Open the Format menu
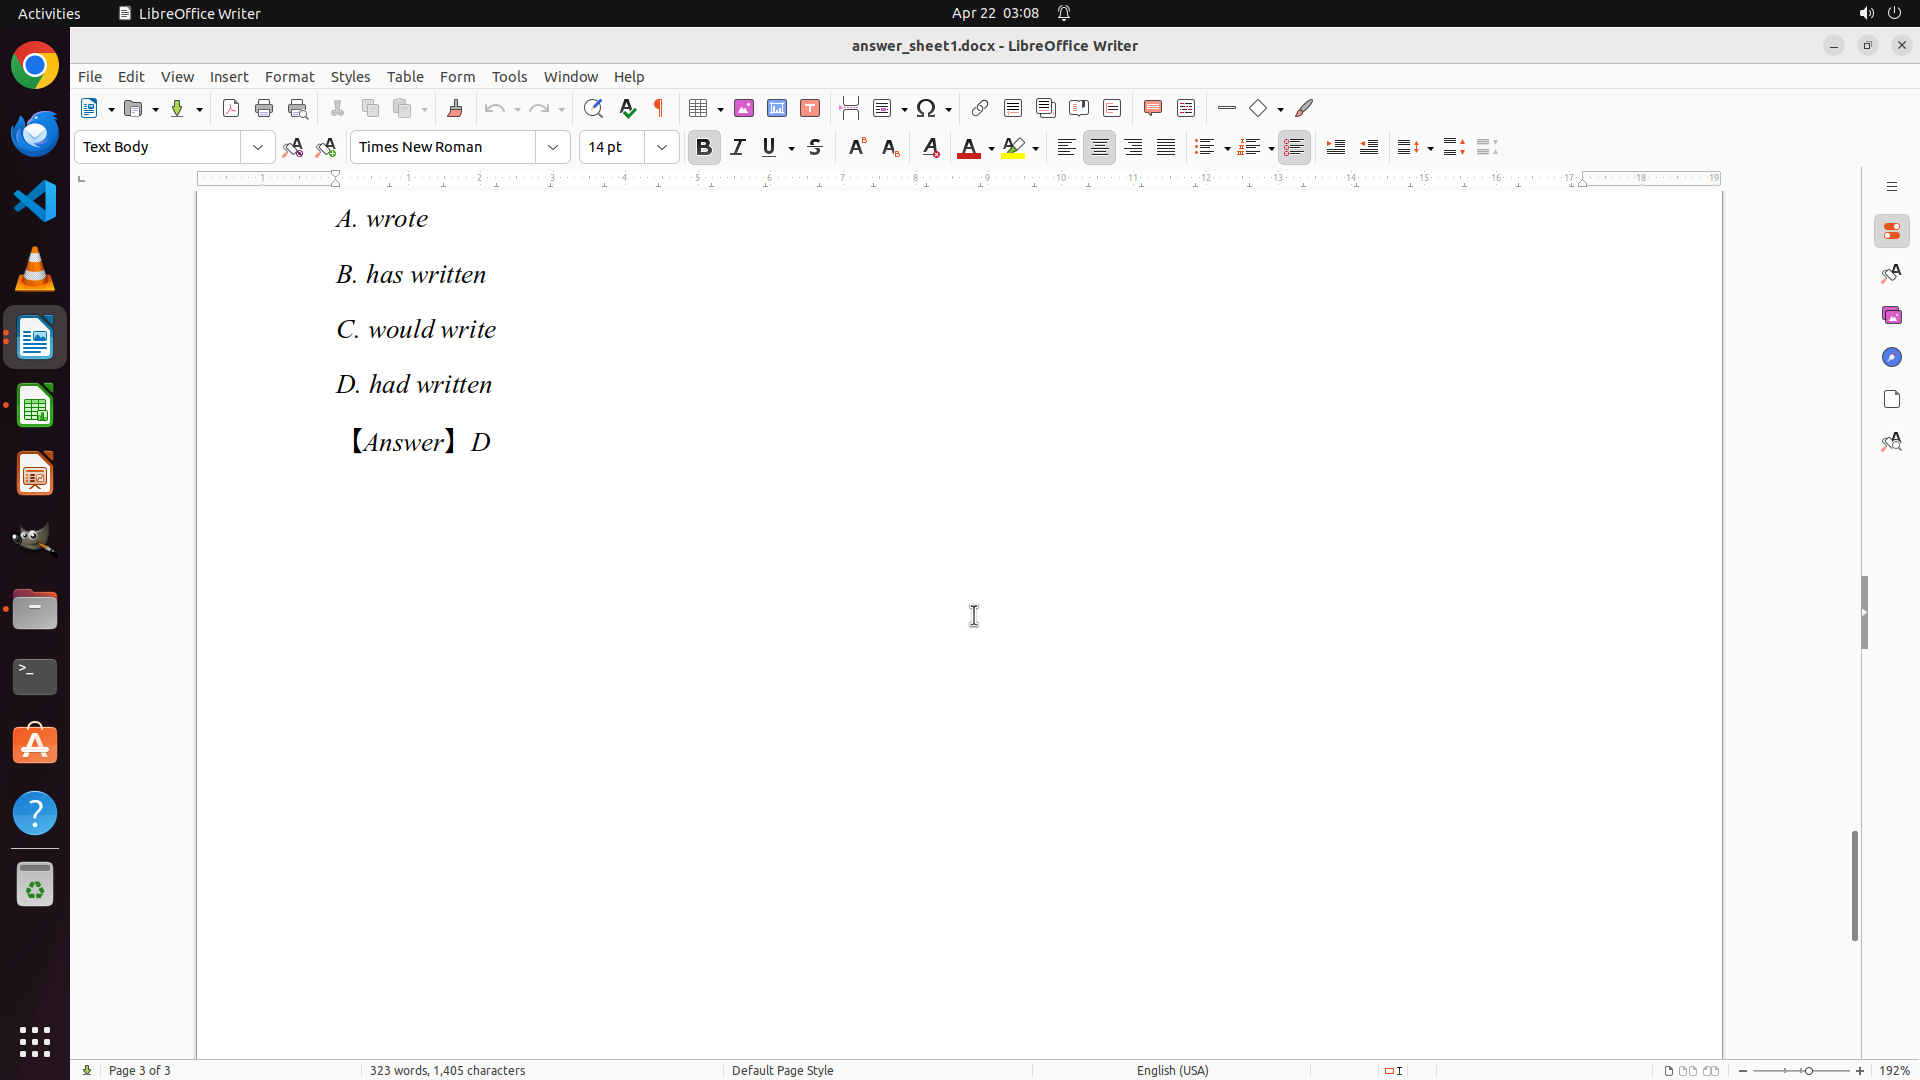1920x1080 pixels. [289, 77]
